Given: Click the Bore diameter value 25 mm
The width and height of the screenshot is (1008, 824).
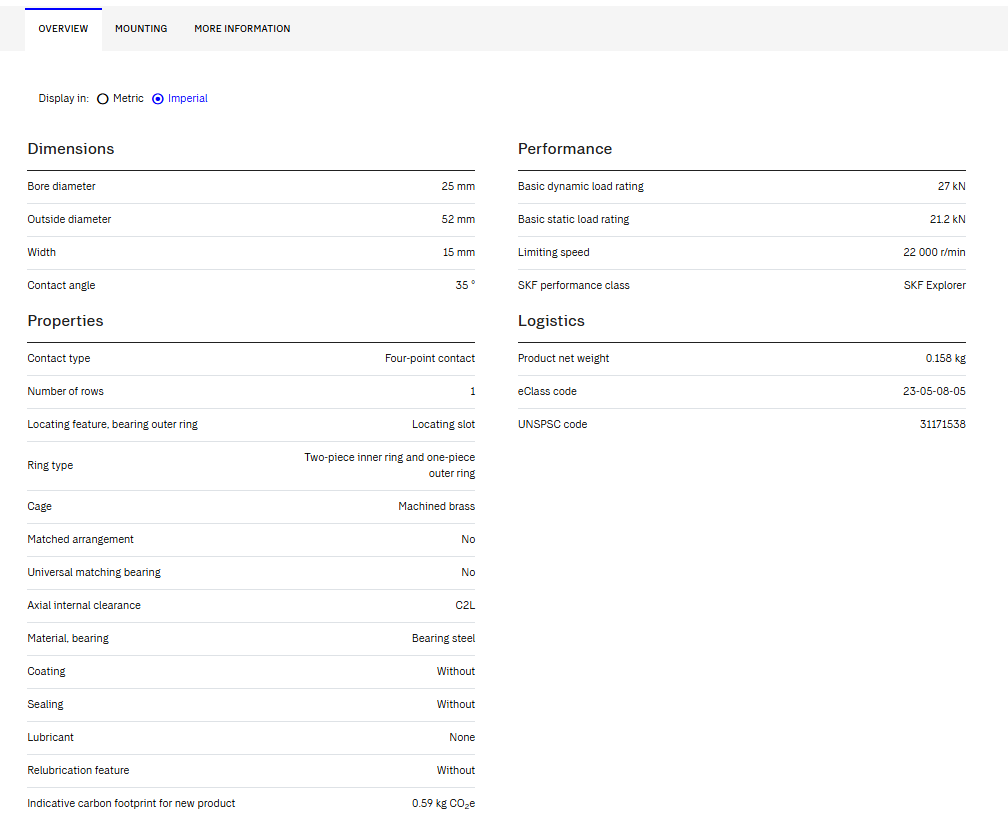Looking at the screenshot, I should coord(458,186).
